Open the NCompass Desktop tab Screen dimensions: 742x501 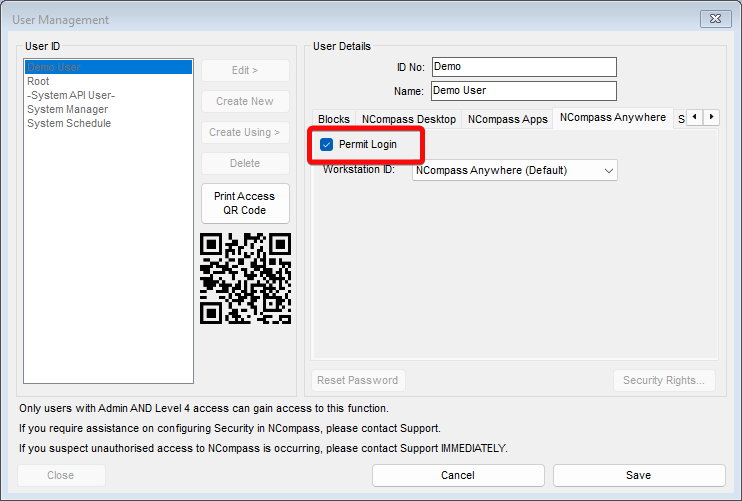pyautogui.click(x=409, y=119)
